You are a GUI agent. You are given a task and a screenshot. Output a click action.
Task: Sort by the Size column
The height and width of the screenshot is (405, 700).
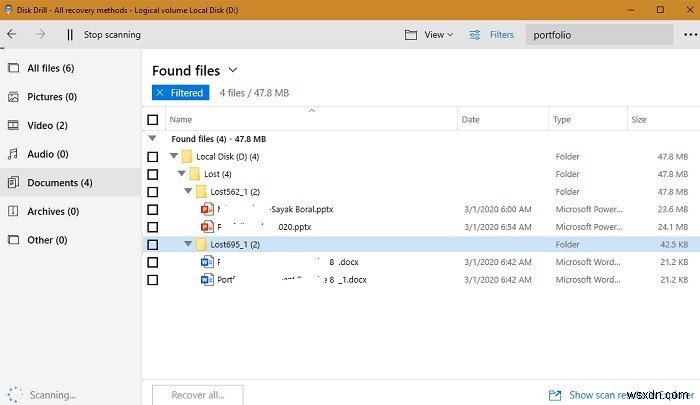click(639, 120)
